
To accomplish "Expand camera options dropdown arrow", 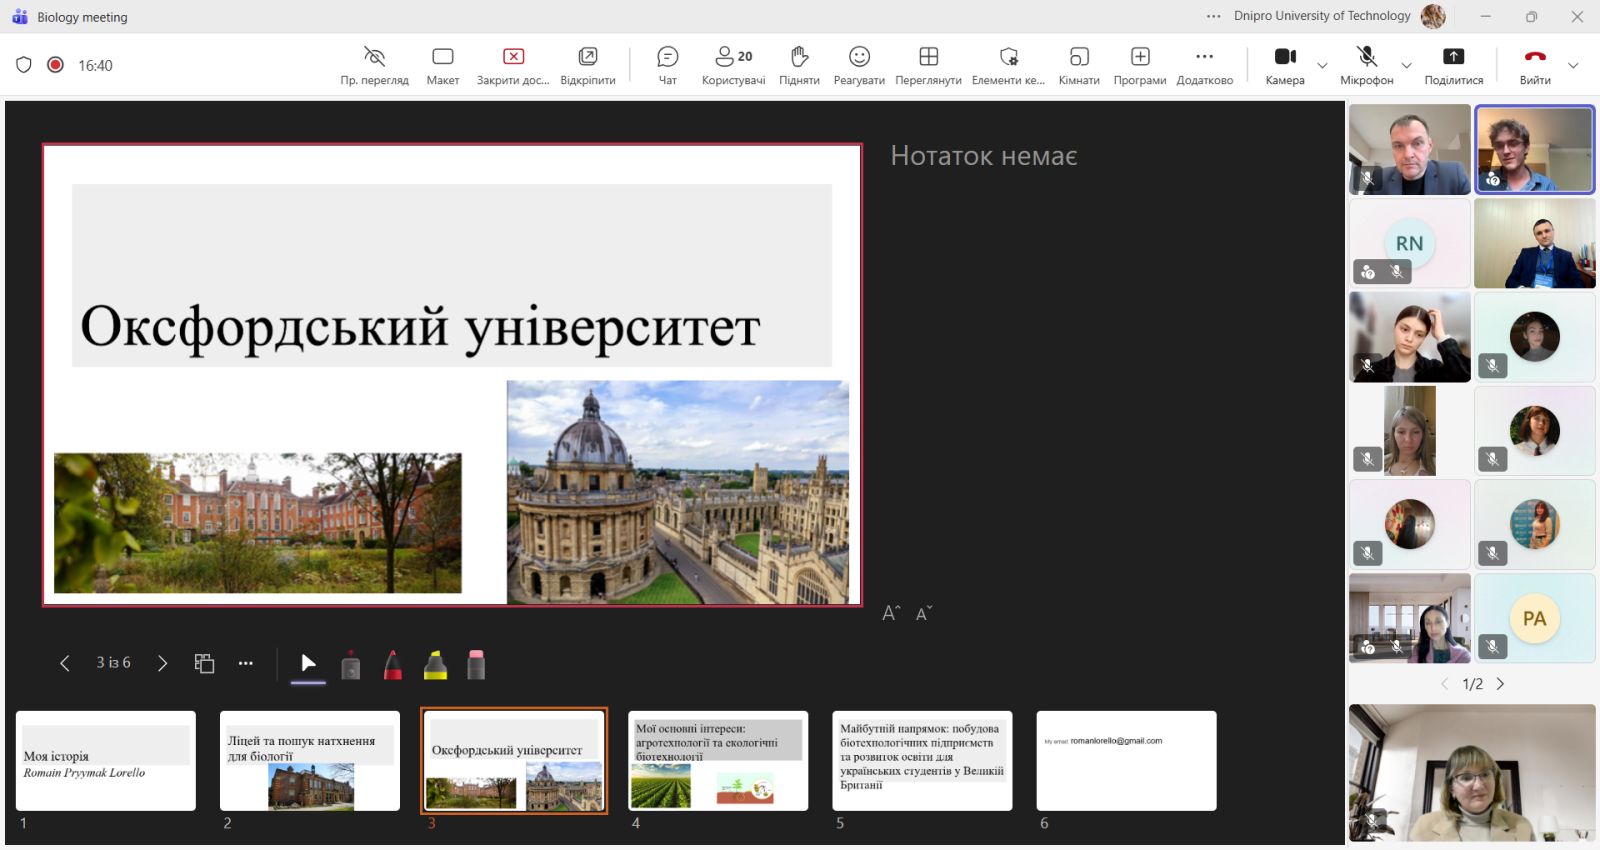I will (1322, 66).
